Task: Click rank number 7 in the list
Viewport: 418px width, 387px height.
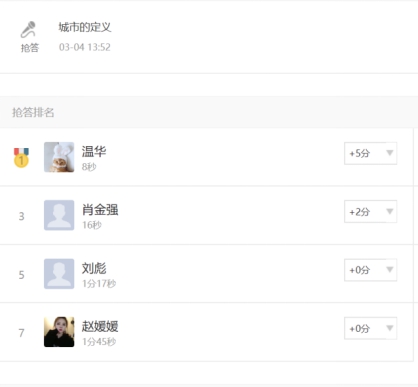Action: [x=21, y=333]
